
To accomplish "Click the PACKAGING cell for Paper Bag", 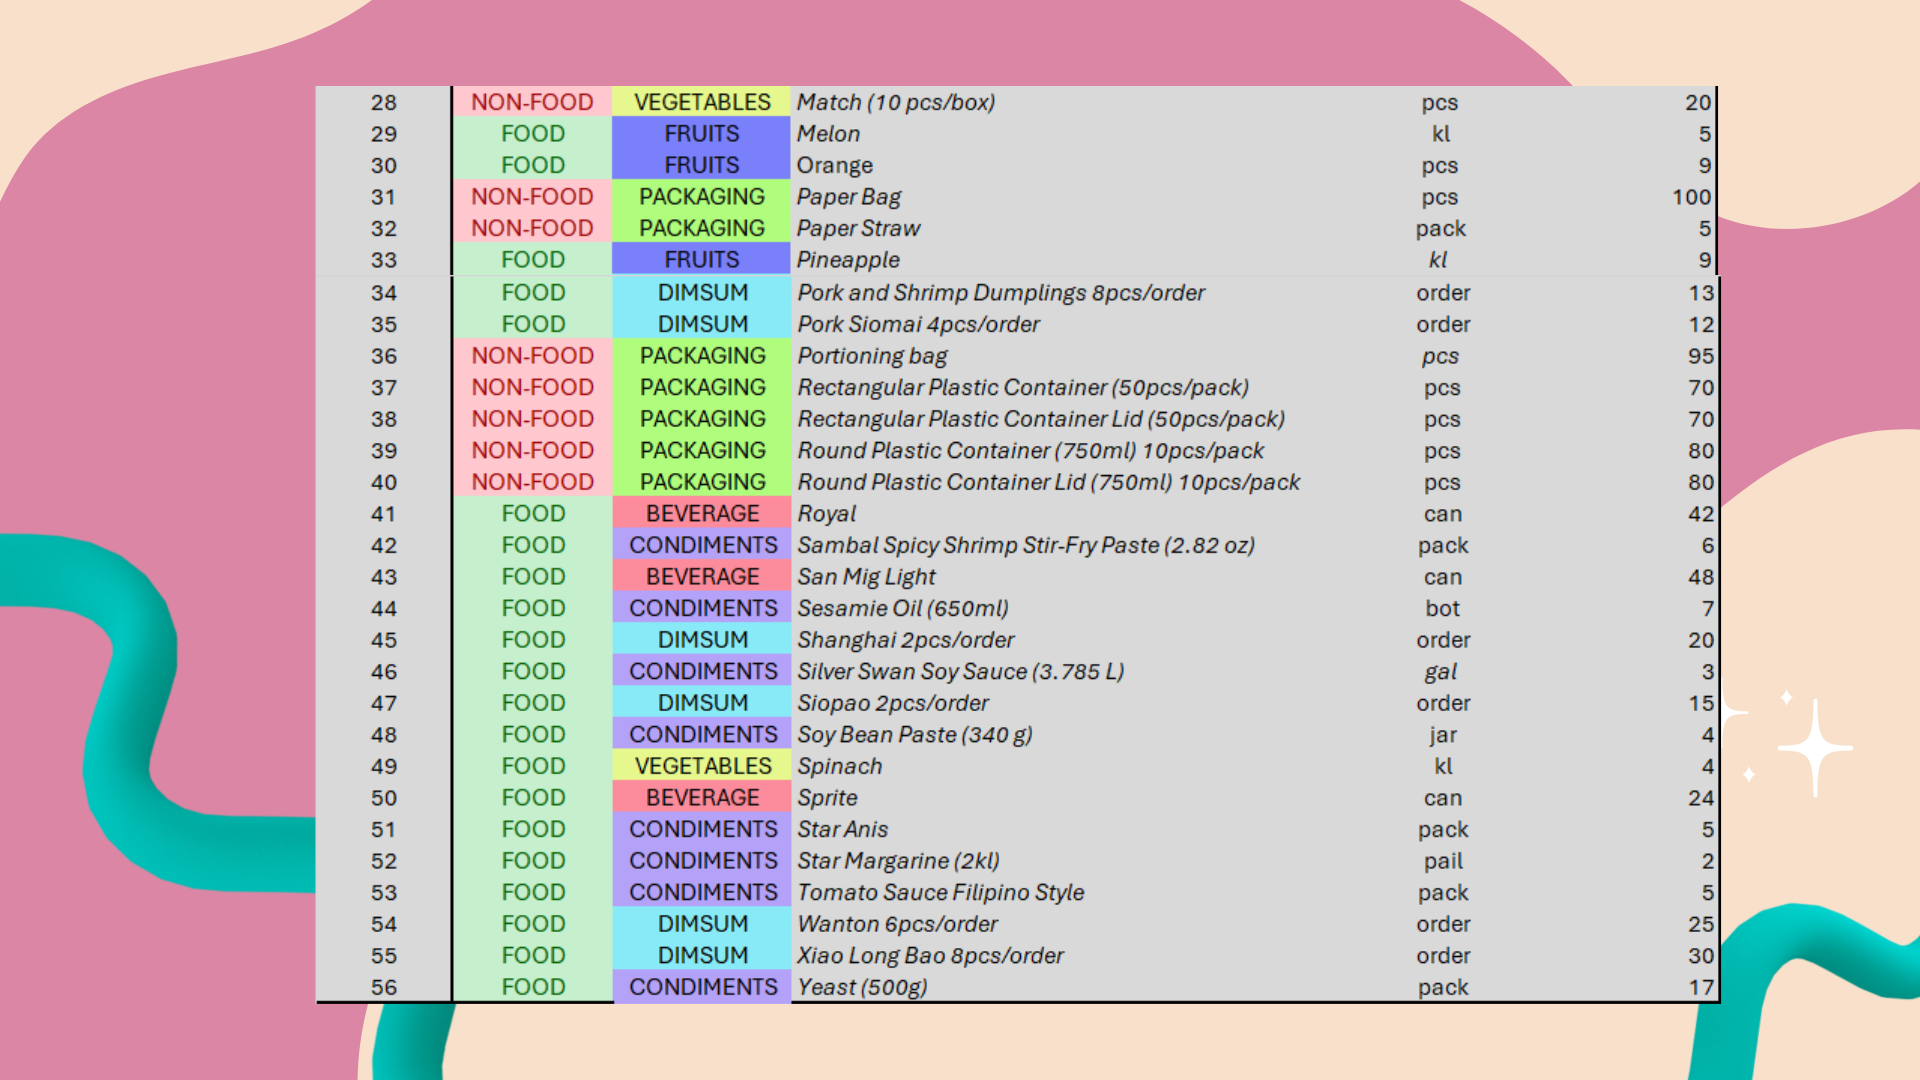I will coord(700,196).
